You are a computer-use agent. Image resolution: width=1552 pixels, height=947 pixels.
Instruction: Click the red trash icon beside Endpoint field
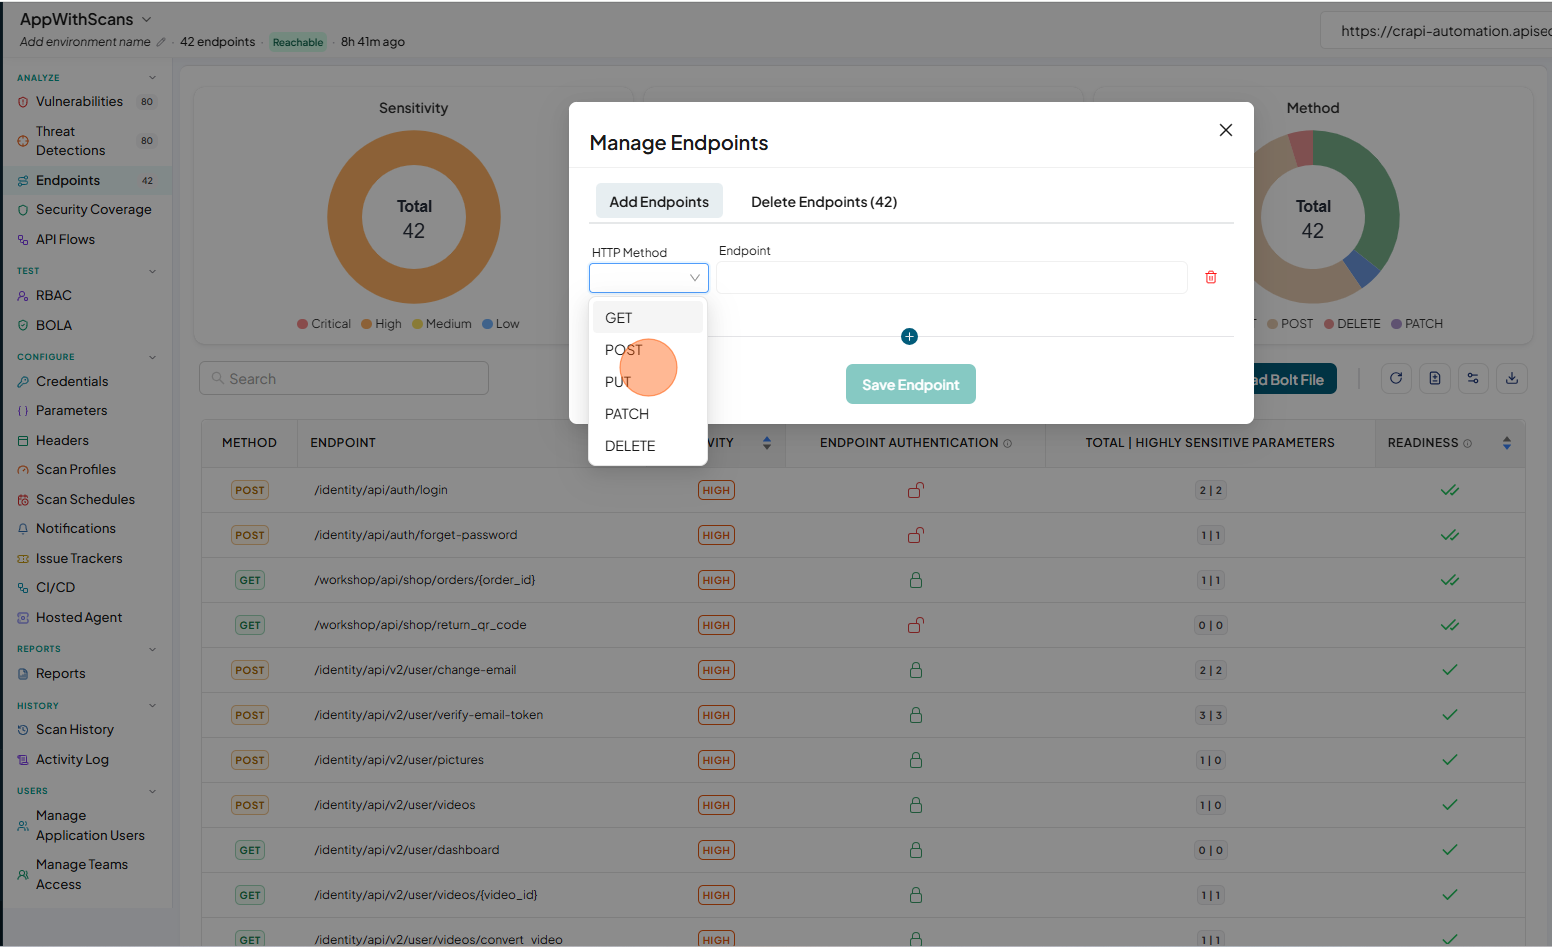click(x=1211, y=277)
